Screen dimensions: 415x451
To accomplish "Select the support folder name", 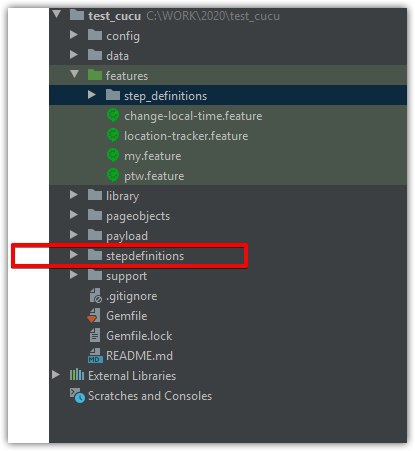I will (126, 277).
